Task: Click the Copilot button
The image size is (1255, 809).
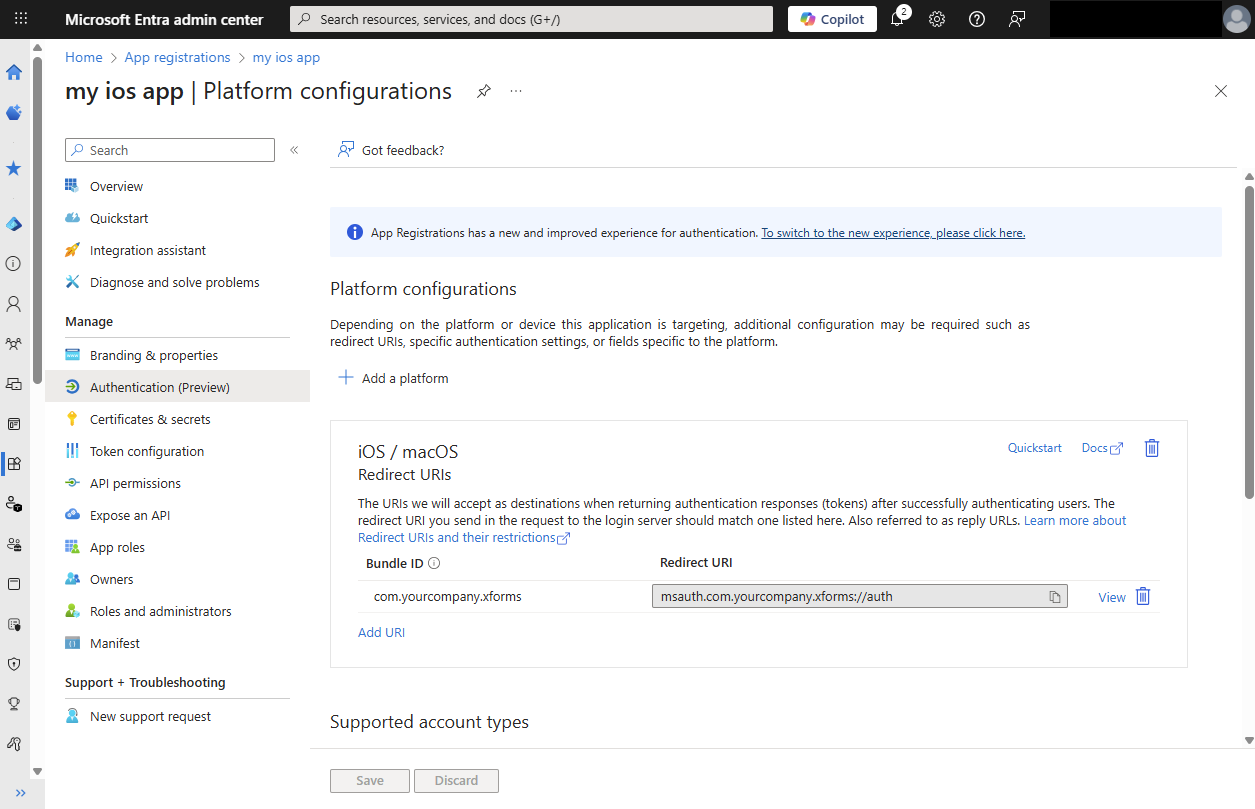Action: click(x=832, y=19)
